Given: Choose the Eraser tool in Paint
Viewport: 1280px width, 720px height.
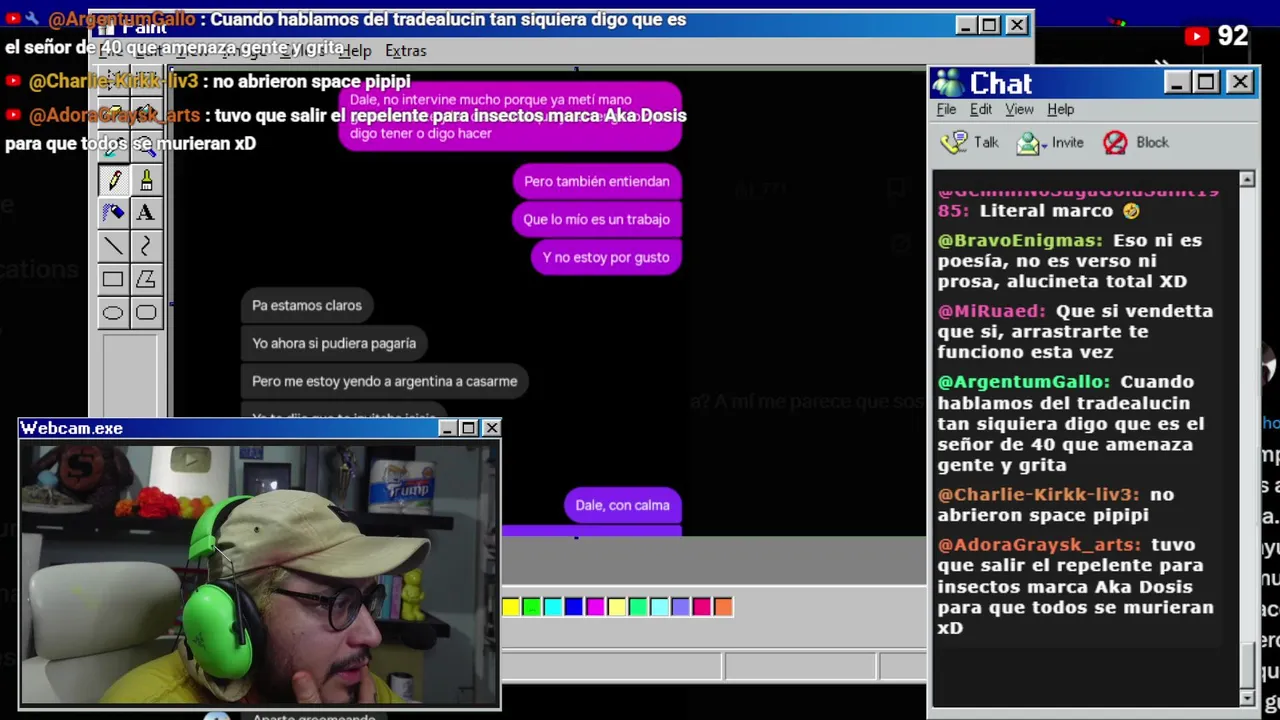Looking at the screenshot, I should pyautogui.click(x=113, y=113).
